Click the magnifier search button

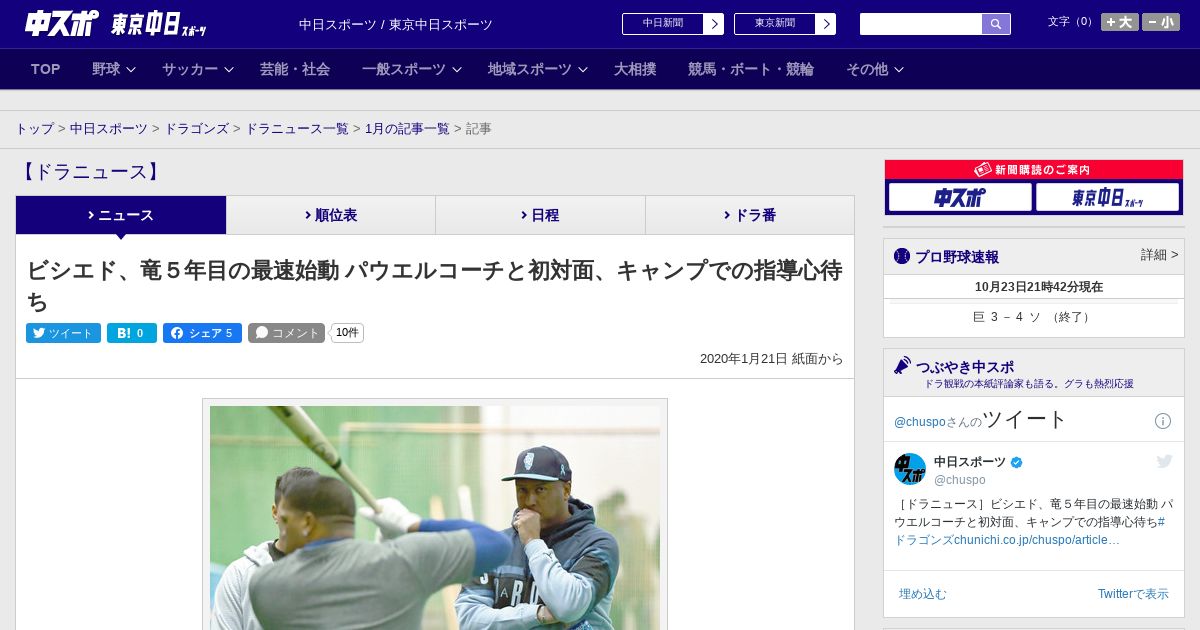(996, 24)
